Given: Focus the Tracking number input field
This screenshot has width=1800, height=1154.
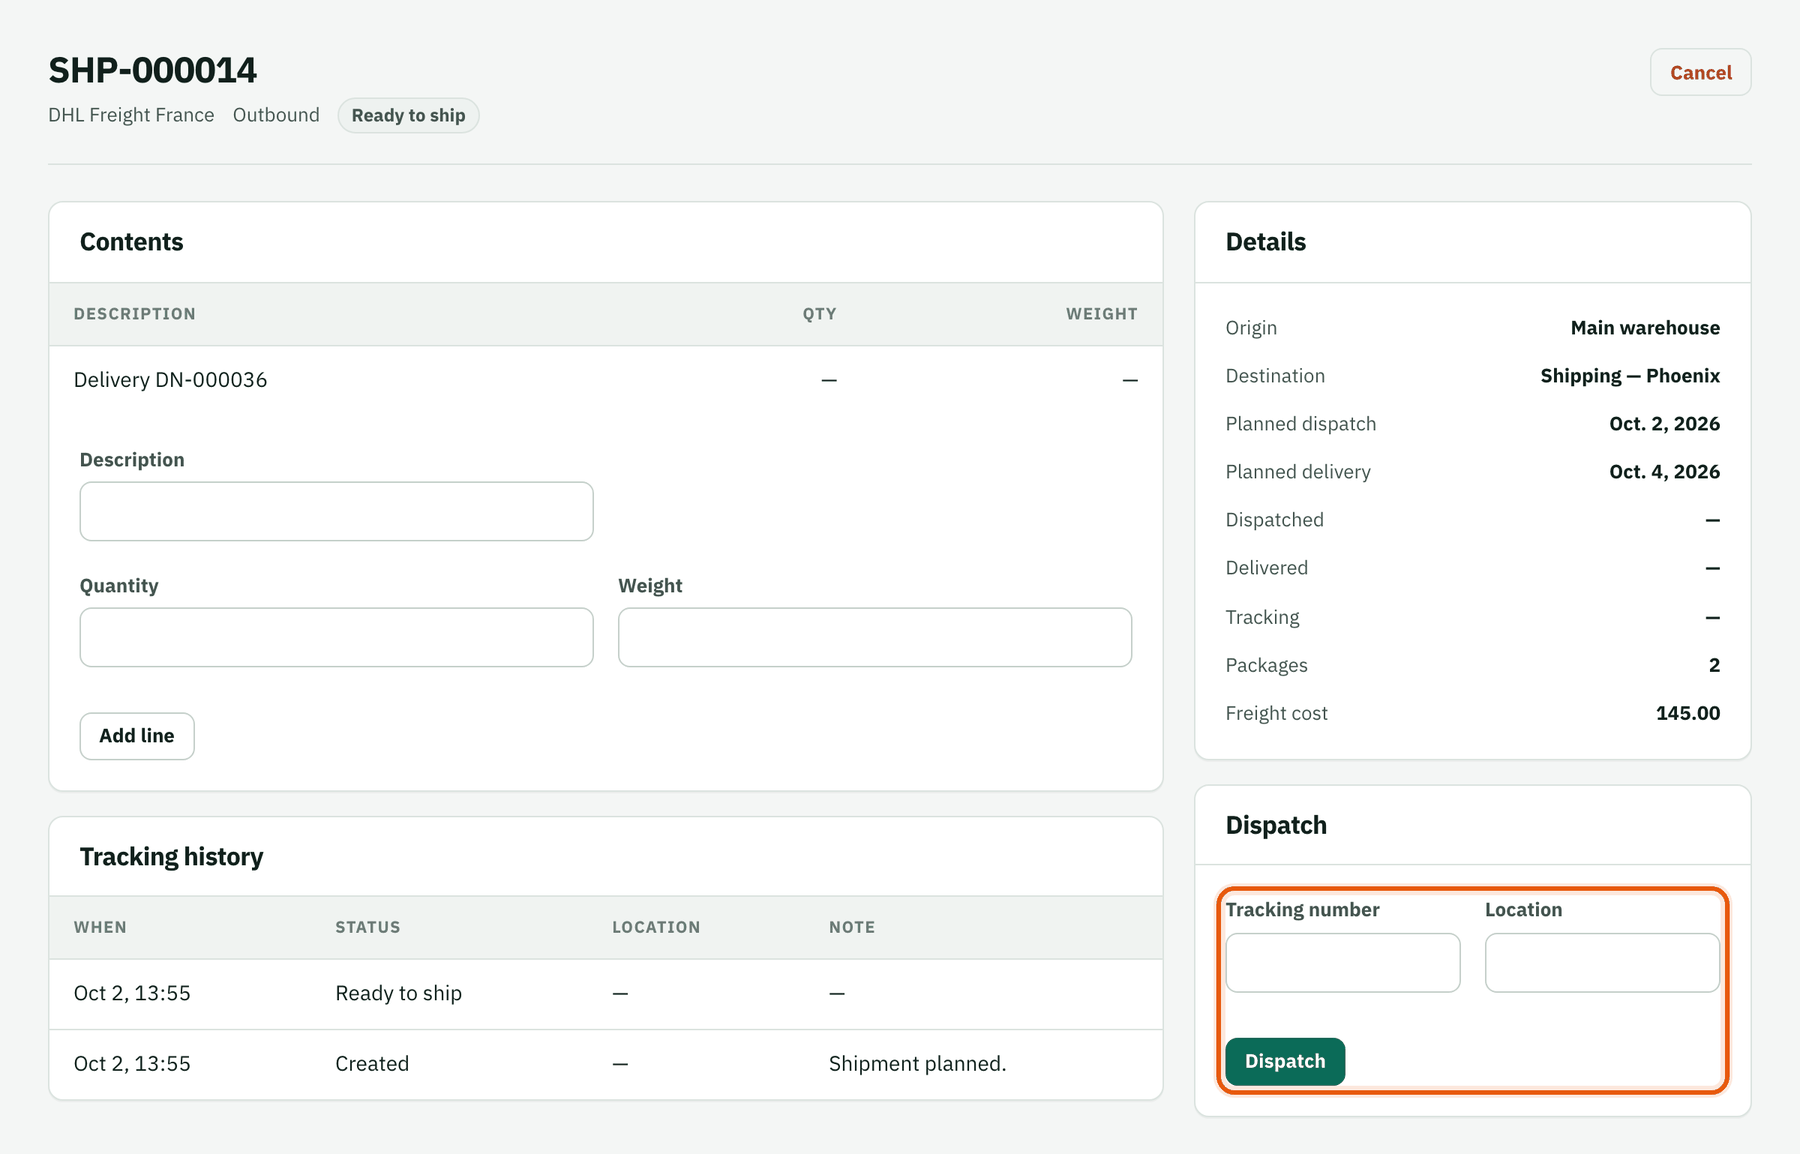Looking at the screenshot, I should 1343,963.
